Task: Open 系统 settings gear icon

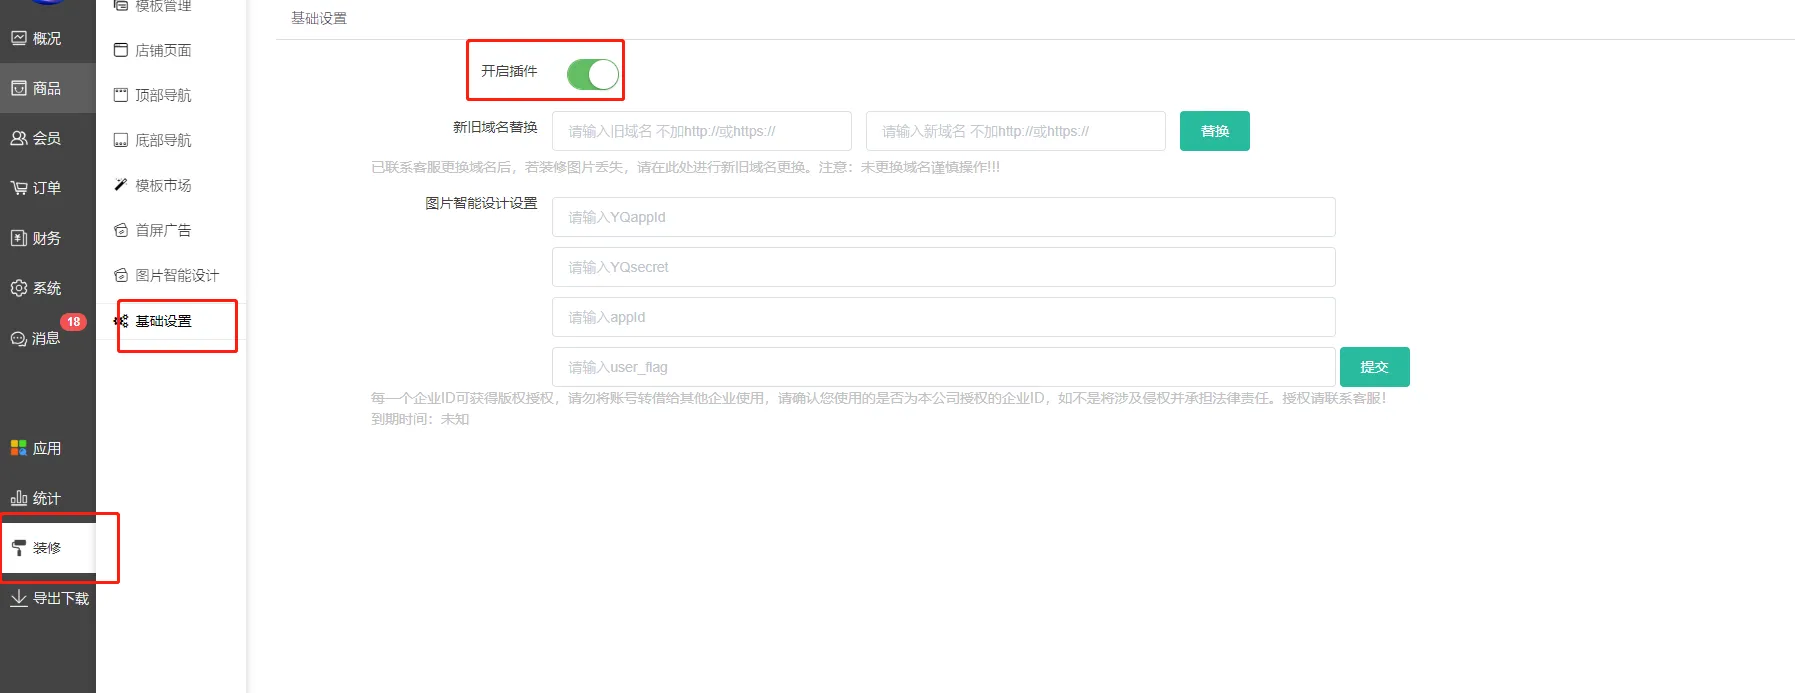Action: point(19,288)
